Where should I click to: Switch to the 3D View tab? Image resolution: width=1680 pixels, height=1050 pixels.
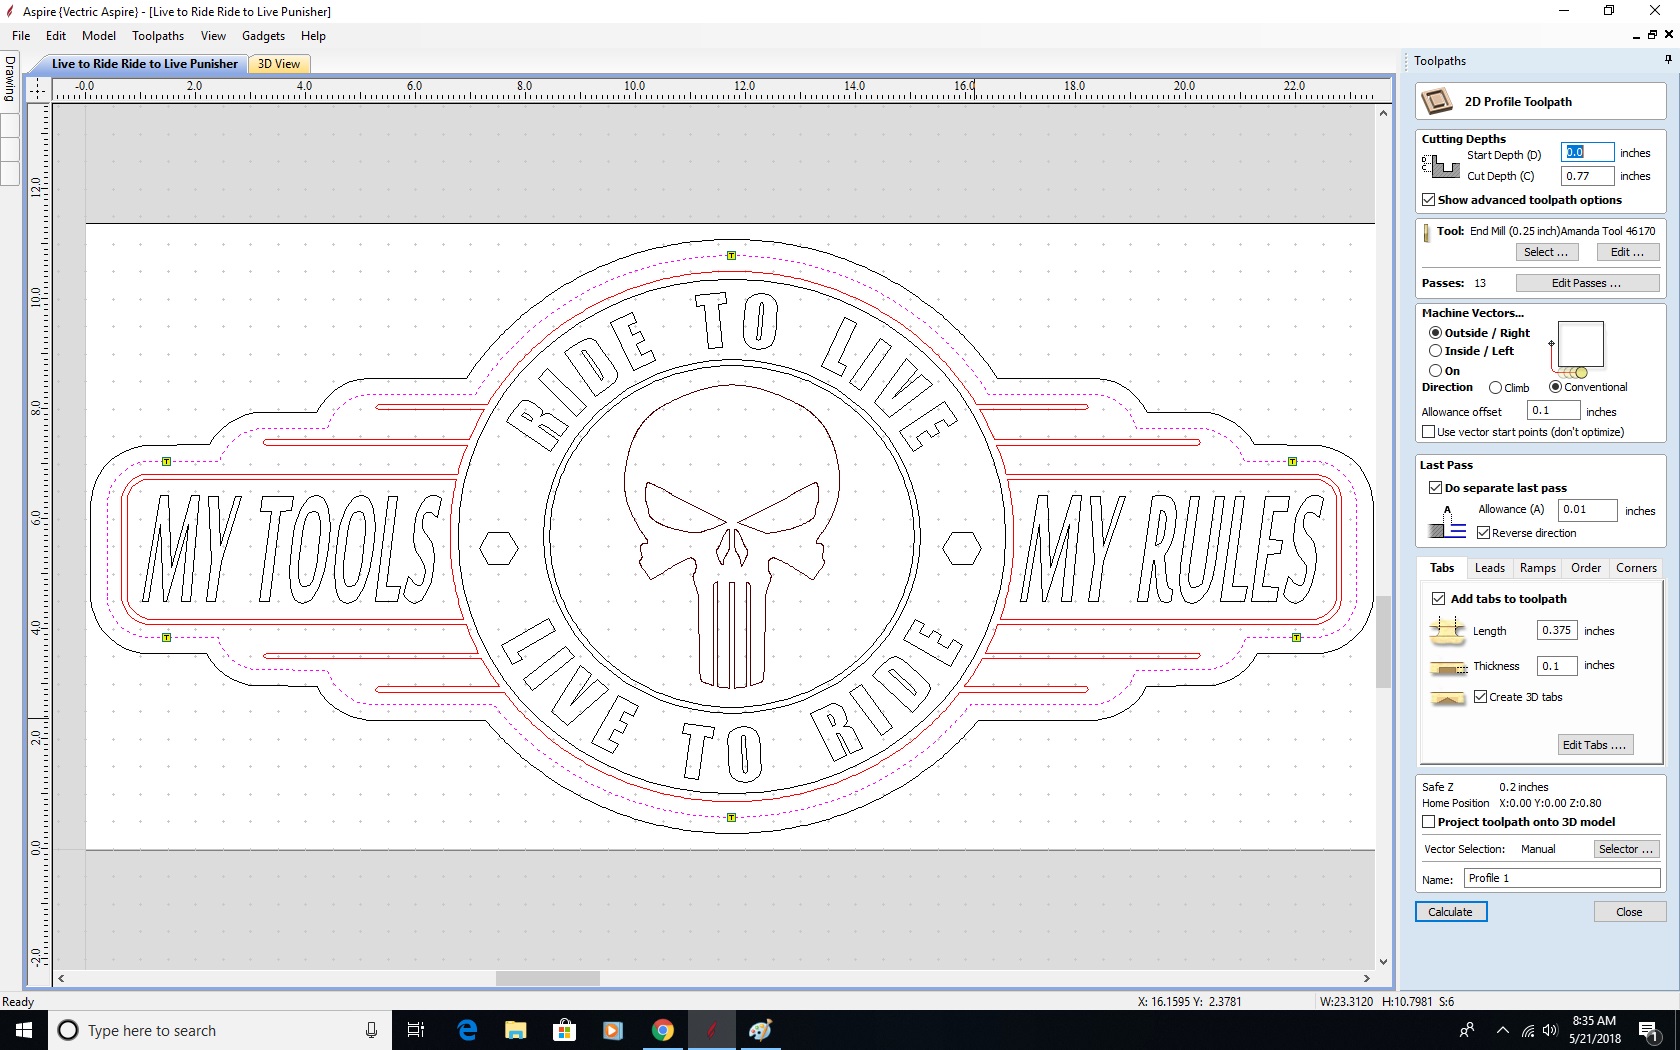point(279,64)
